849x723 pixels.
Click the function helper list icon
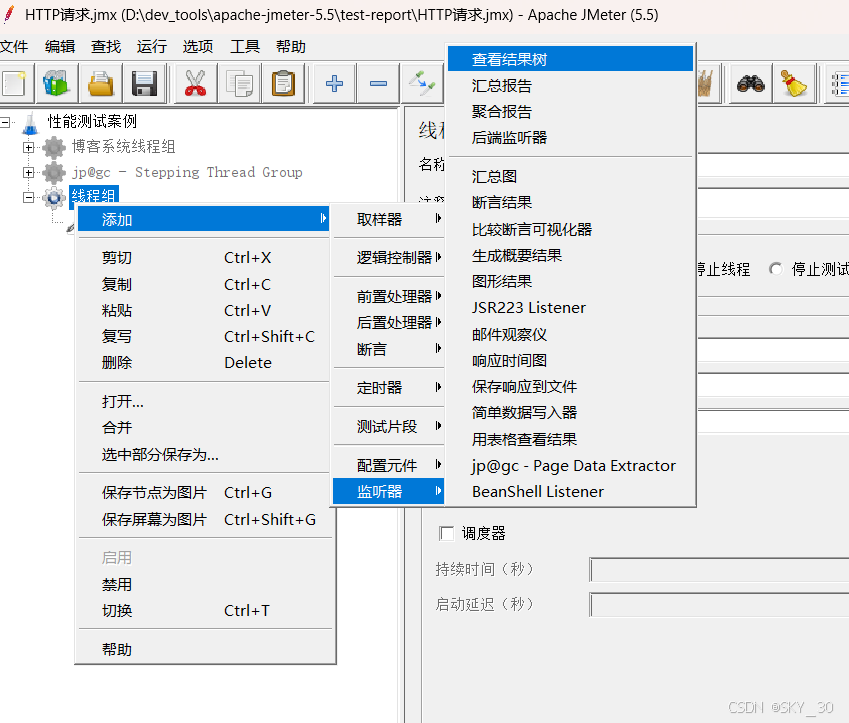pyautogui.click(x=838, y=83)
